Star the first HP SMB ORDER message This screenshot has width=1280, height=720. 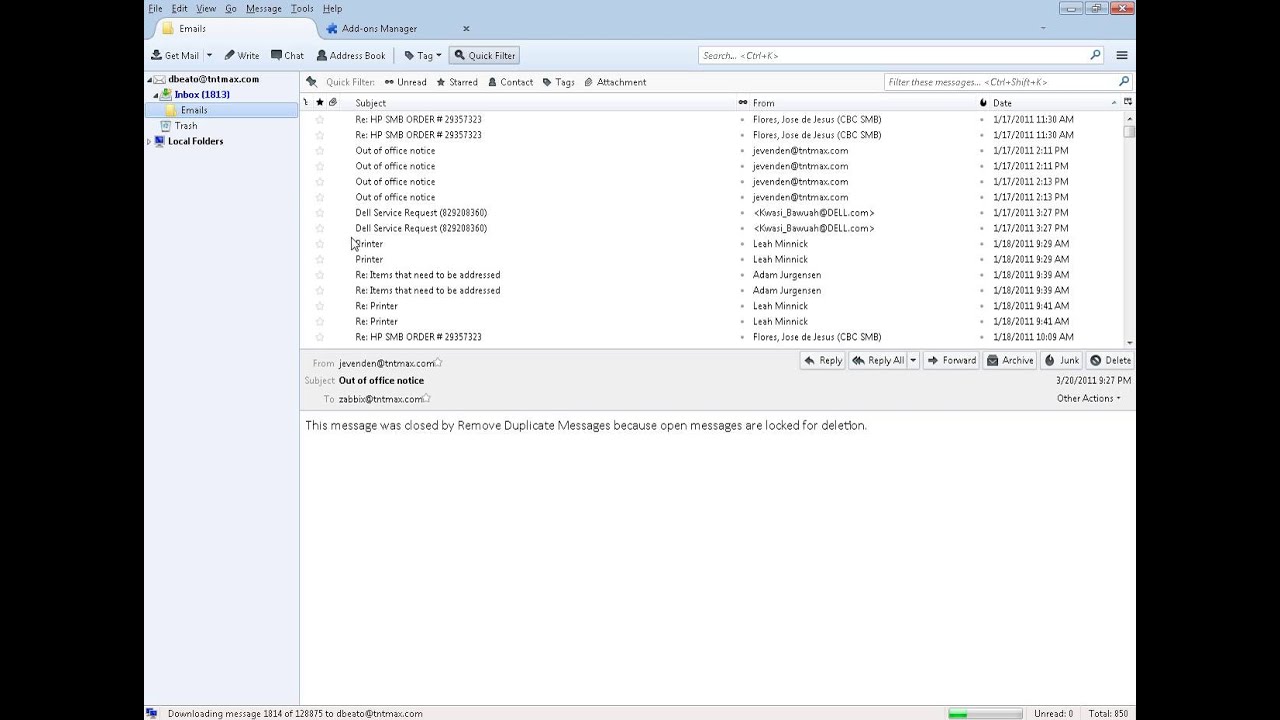point(320,120)
